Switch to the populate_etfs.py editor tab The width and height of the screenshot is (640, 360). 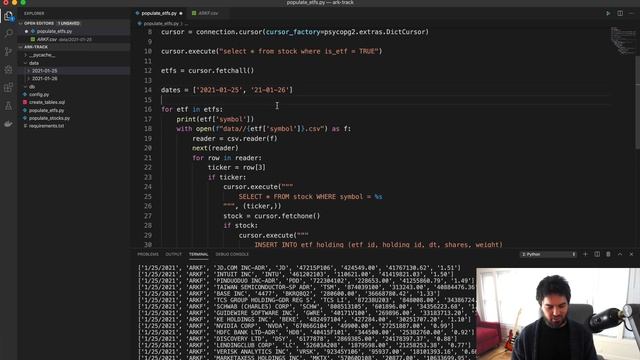159,13
